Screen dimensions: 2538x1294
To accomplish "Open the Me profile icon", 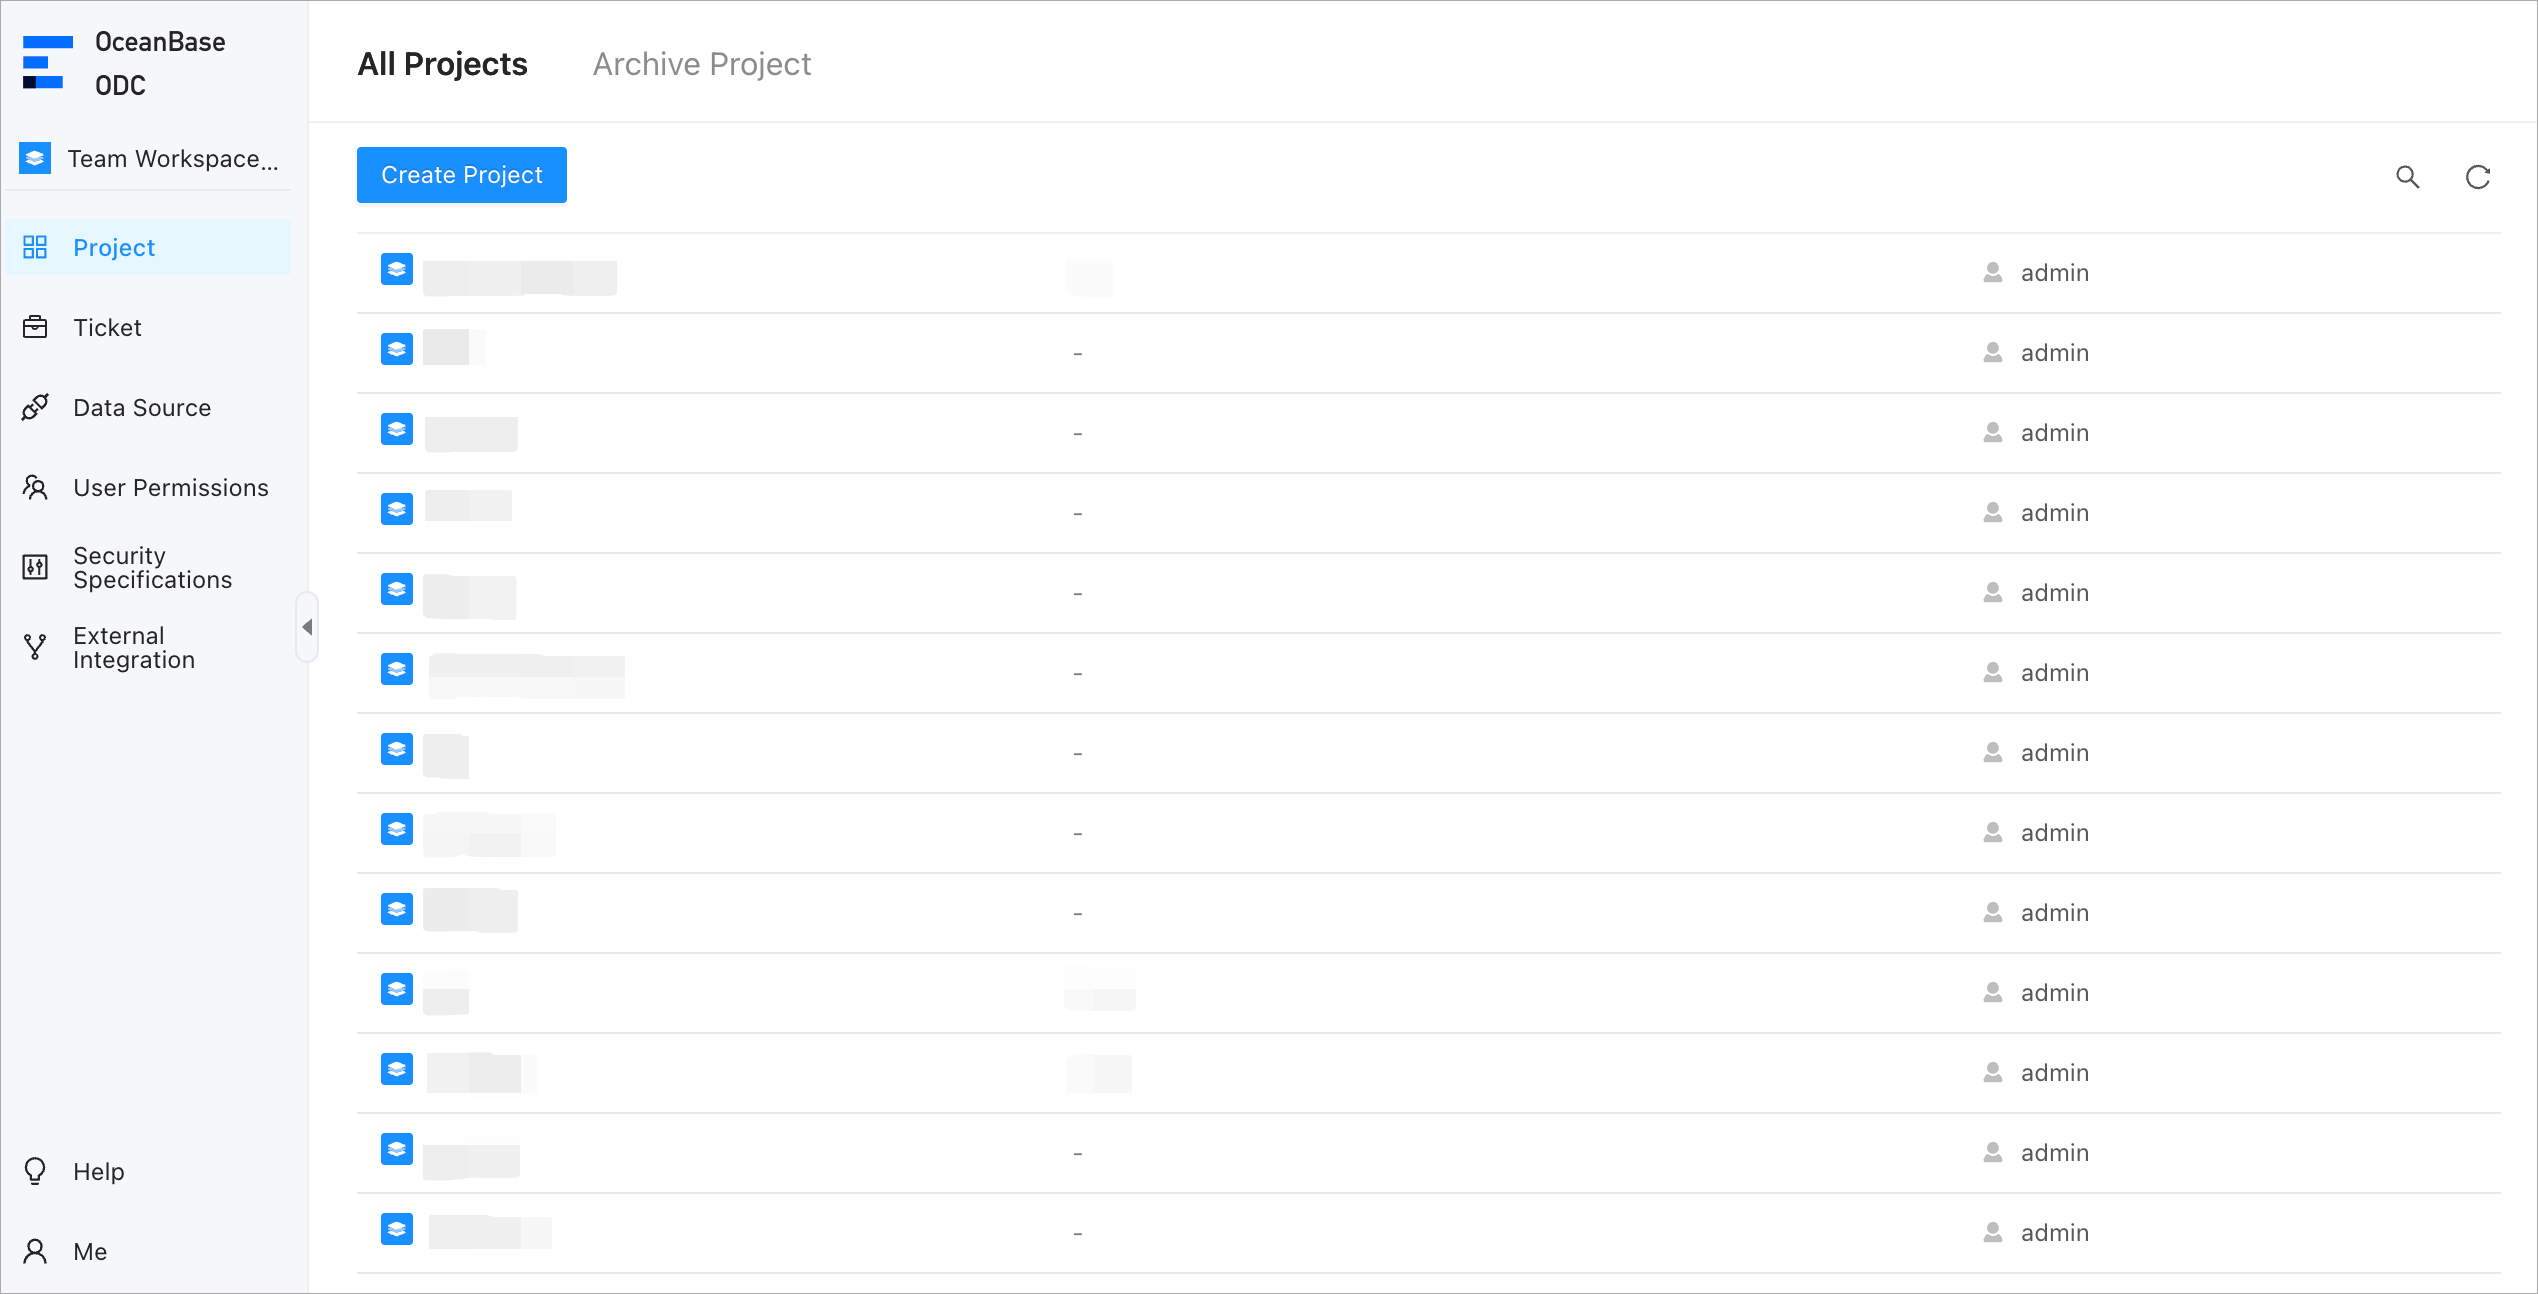I will pos(35,1251).
